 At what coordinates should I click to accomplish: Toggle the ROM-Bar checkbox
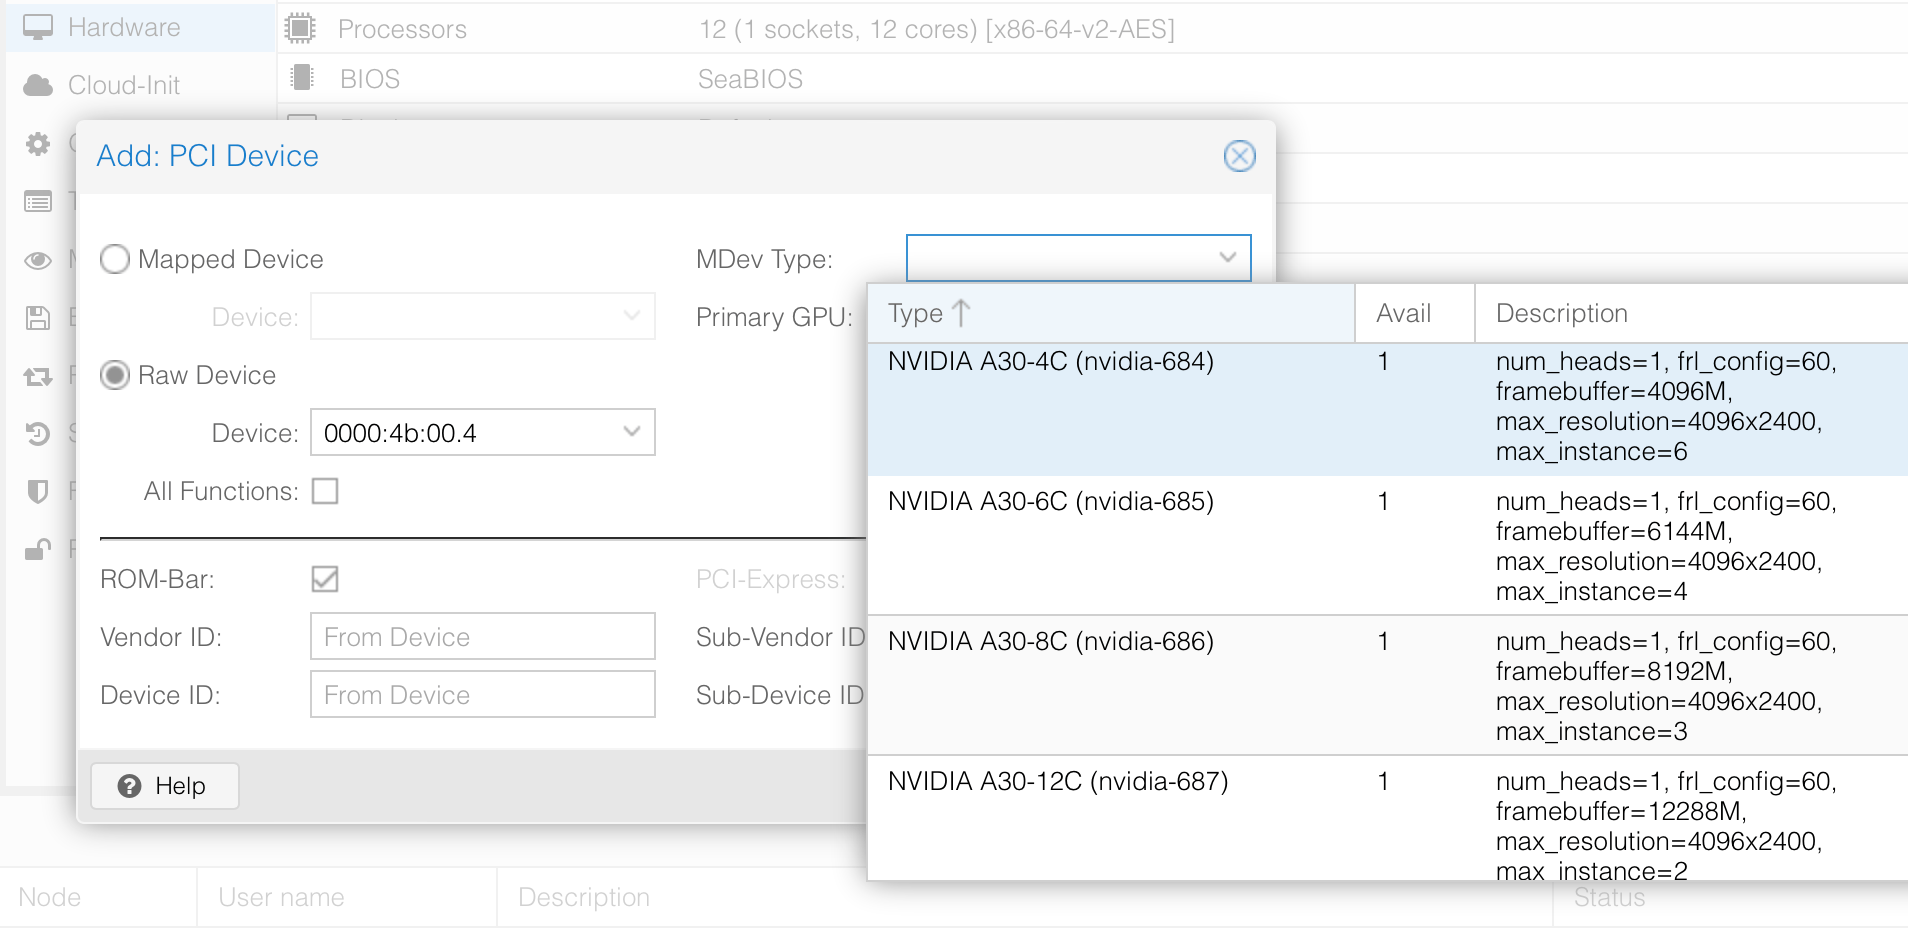pyautogui.click(x=325, y=579)
